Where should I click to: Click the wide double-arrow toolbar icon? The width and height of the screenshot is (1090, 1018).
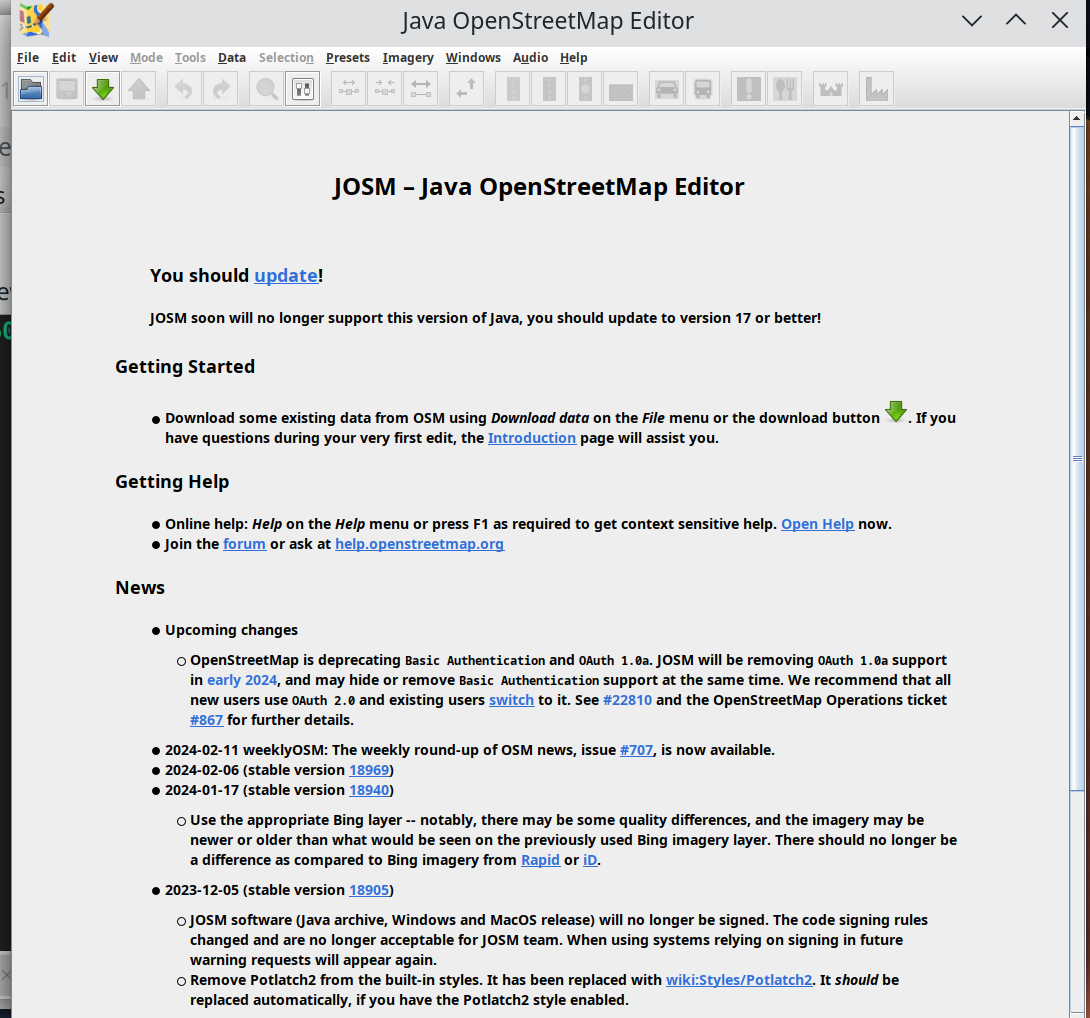pyautogui.click(x=421, y=89)
